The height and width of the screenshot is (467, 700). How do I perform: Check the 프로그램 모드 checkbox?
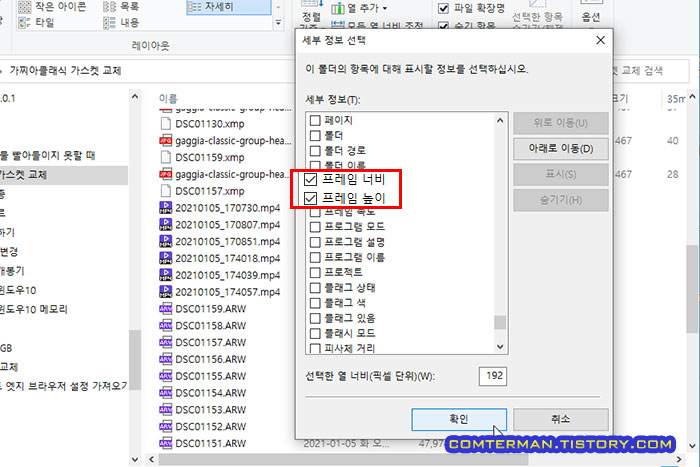pos(315,227)
